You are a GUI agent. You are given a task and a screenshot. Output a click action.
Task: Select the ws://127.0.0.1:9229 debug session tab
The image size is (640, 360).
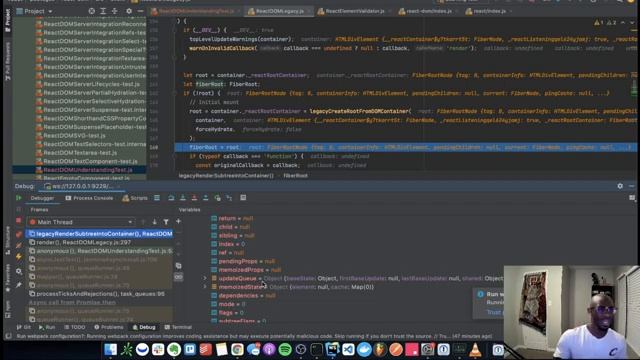click(82, 186)
